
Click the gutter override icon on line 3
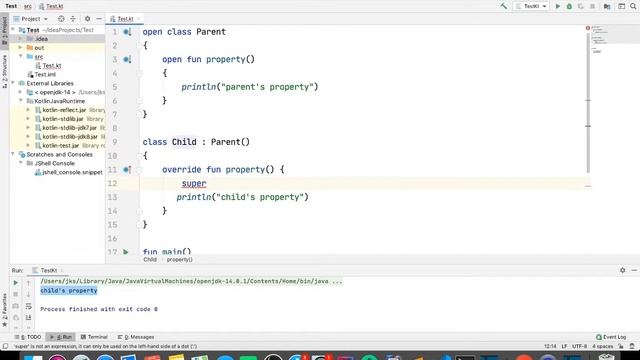tap(127, 60)
